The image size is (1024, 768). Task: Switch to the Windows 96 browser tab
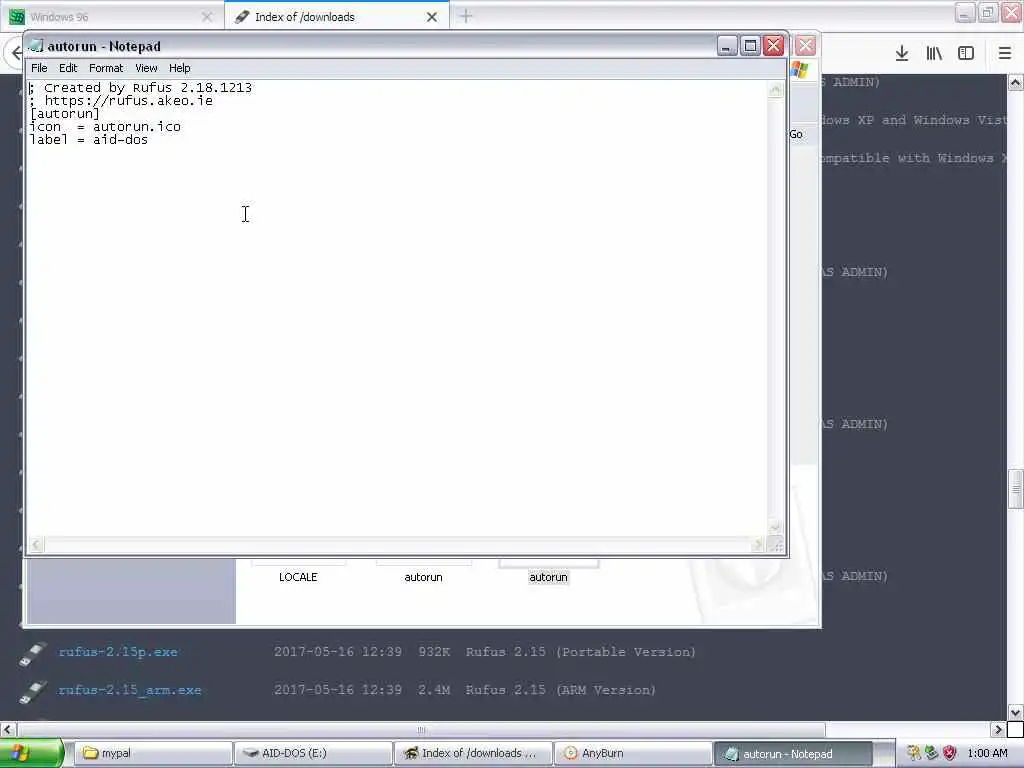click(111, 16)
